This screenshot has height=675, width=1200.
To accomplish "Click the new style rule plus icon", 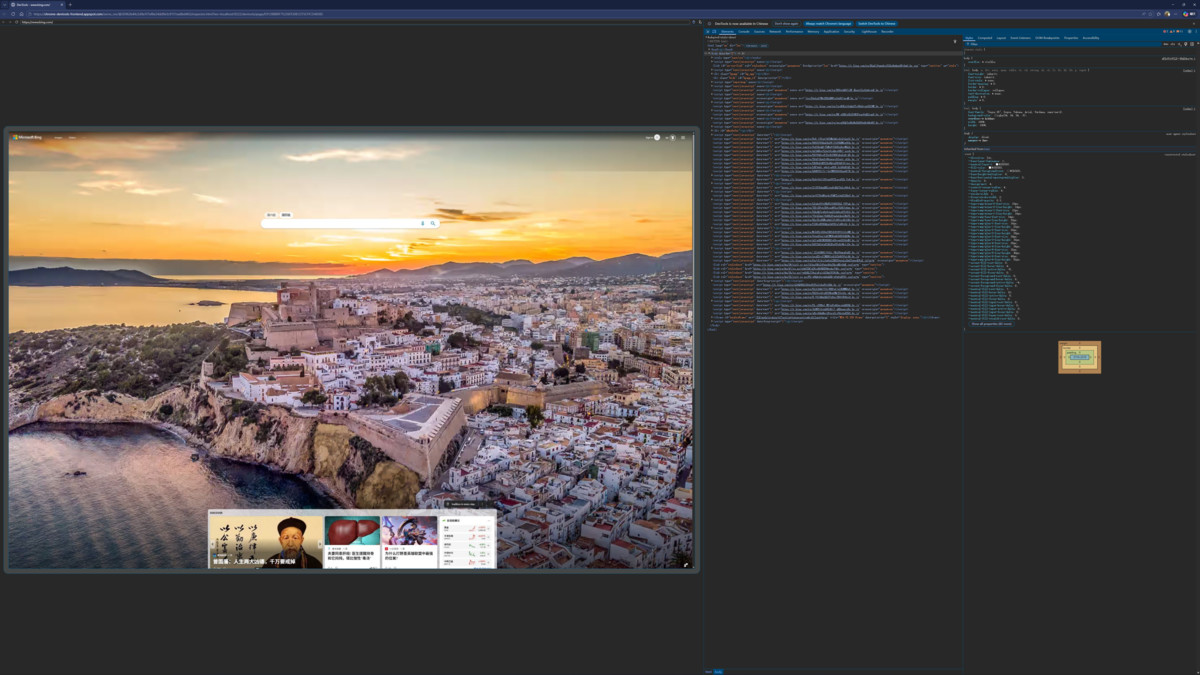I will (x=1179, y=44).
